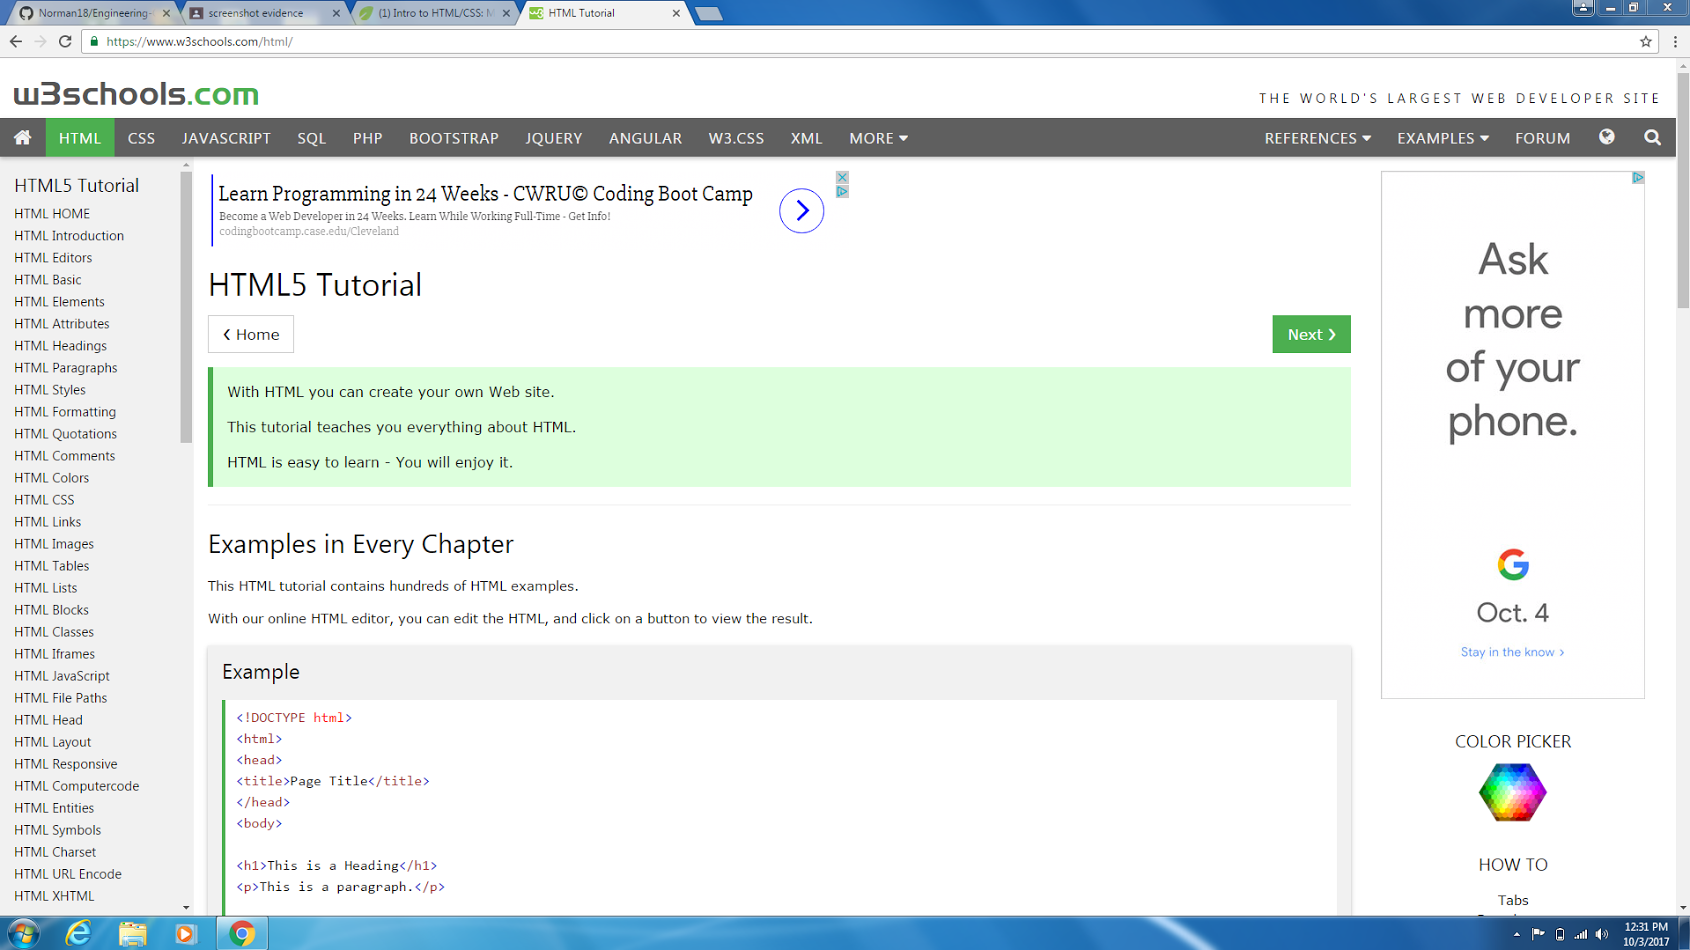Expand the MORE dropdown menu
The height and width of the screenshot is (950, 1690).
(x=878, y=138)
